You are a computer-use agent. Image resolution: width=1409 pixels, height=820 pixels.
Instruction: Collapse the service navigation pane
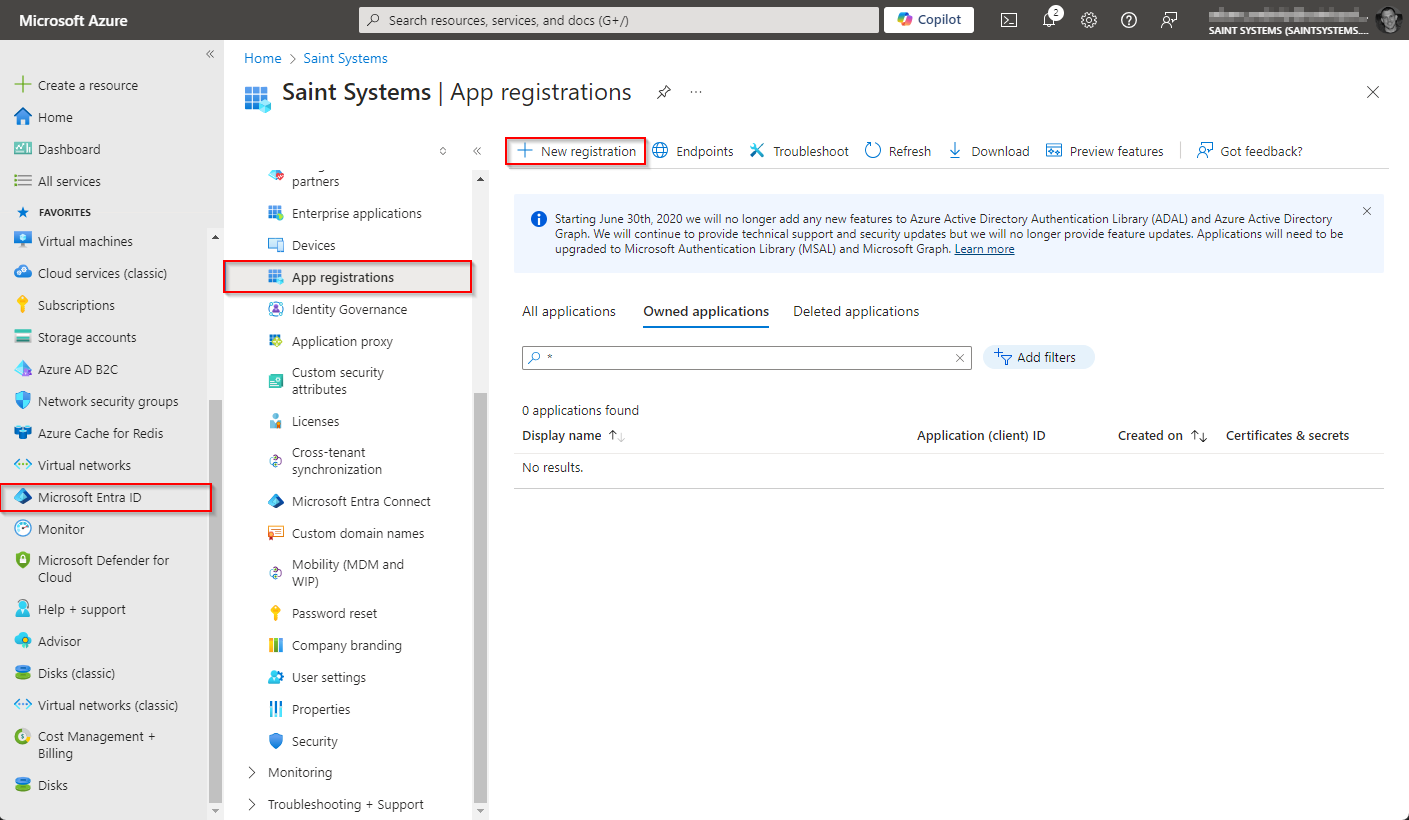(477, 150)
